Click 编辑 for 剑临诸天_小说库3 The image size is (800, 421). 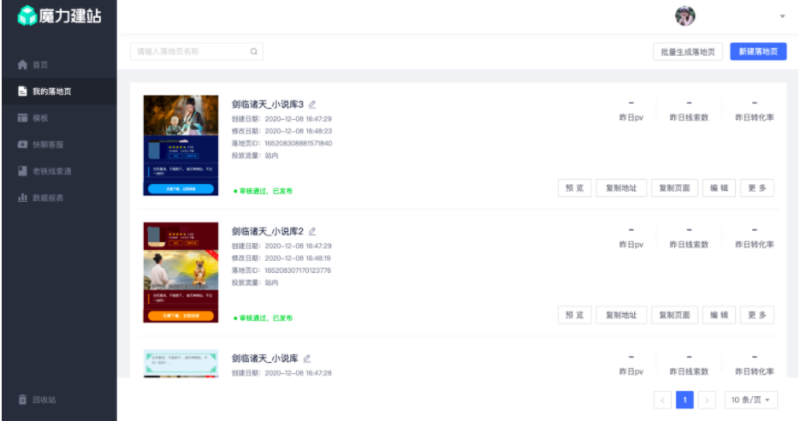[x=719, y=188]
